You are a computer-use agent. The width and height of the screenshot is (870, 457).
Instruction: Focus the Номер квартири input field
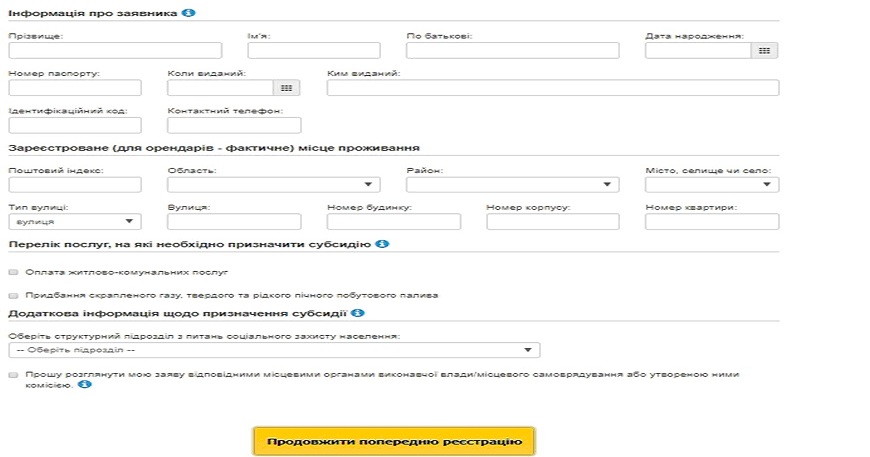tap(712, 221)
